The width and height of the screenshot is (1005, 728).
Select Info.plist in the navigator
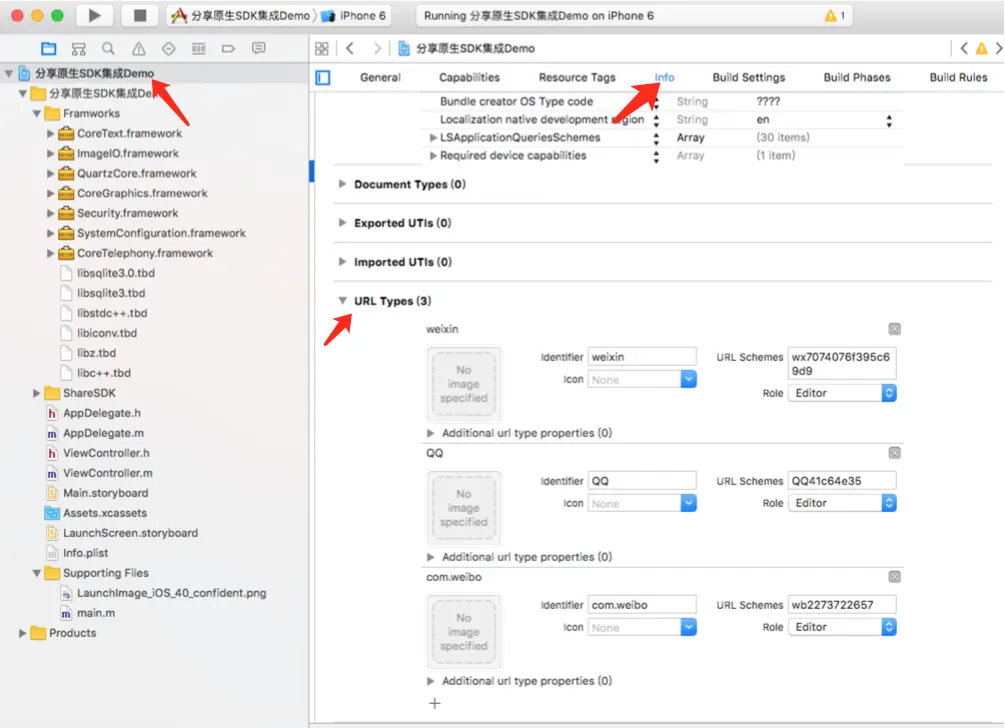pos(85,552)
